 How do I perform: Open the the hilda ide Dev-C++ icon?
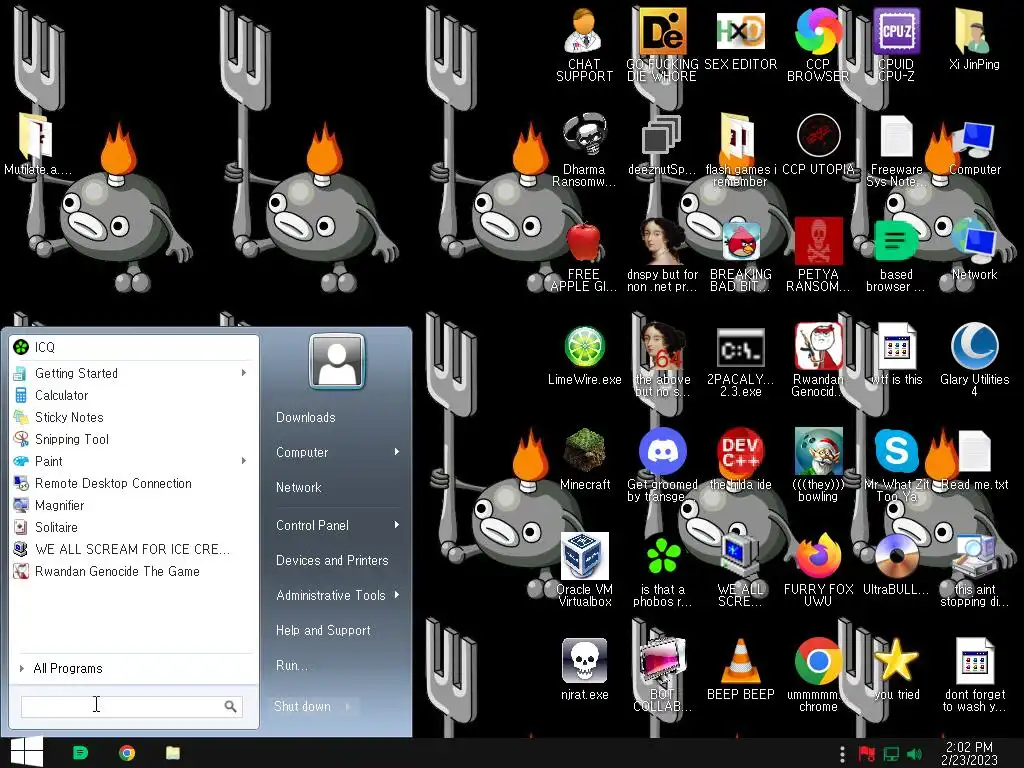point(740,460)
